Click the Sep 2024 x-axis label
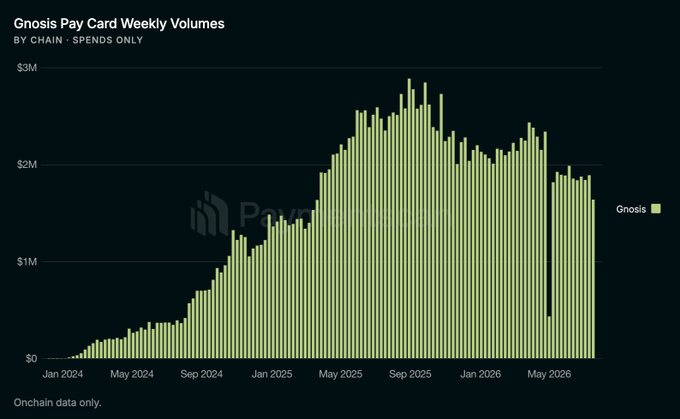This screenshot has width=680, height=419. pos(202,374)
